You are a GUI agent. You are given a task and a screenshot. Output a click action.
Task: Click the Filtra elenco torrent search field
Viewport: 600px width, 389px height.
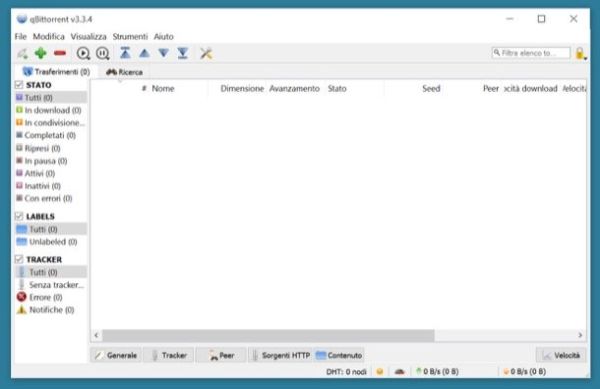click(531, 53)
